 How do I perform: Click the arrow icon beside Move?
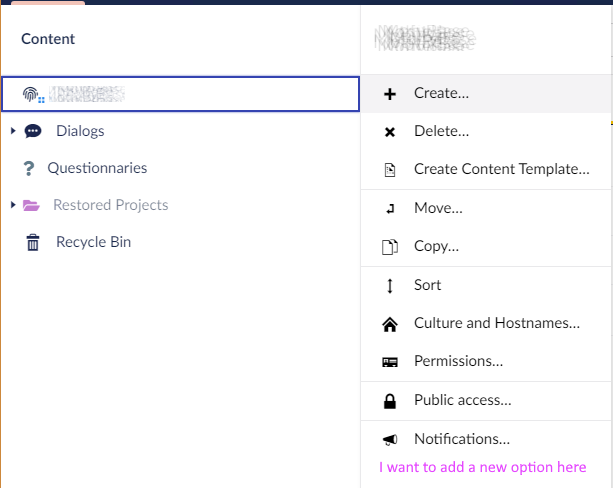pos(390,209)
